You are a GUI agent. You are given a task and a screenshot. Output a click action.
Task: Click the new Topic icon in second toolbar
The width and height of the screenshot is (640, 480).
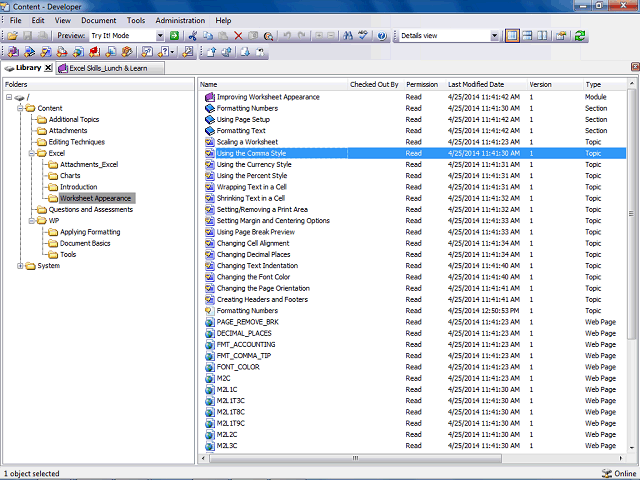click(x=46, y=52)
